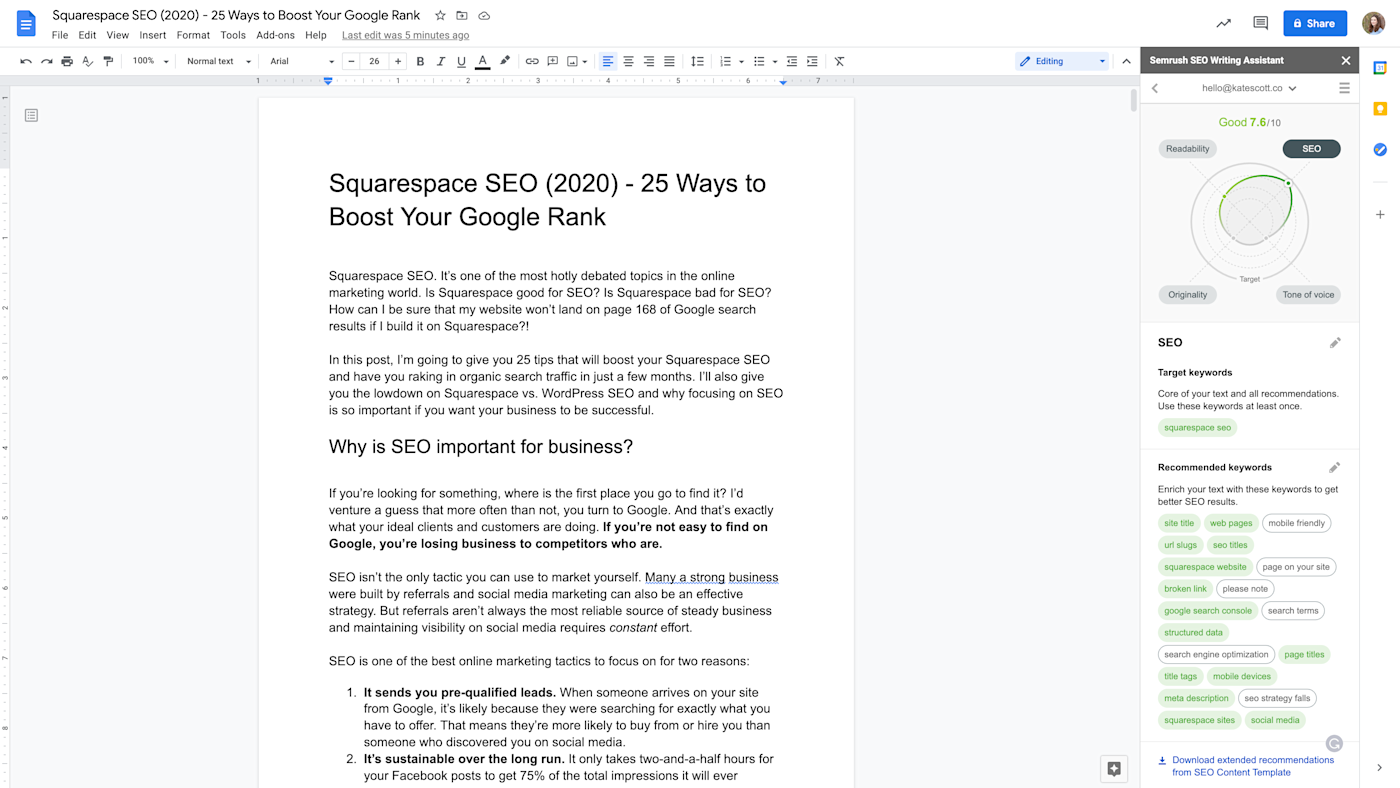Open the Add-ons menu
This screenshot has height=788, width=1400.
point(275,35)
